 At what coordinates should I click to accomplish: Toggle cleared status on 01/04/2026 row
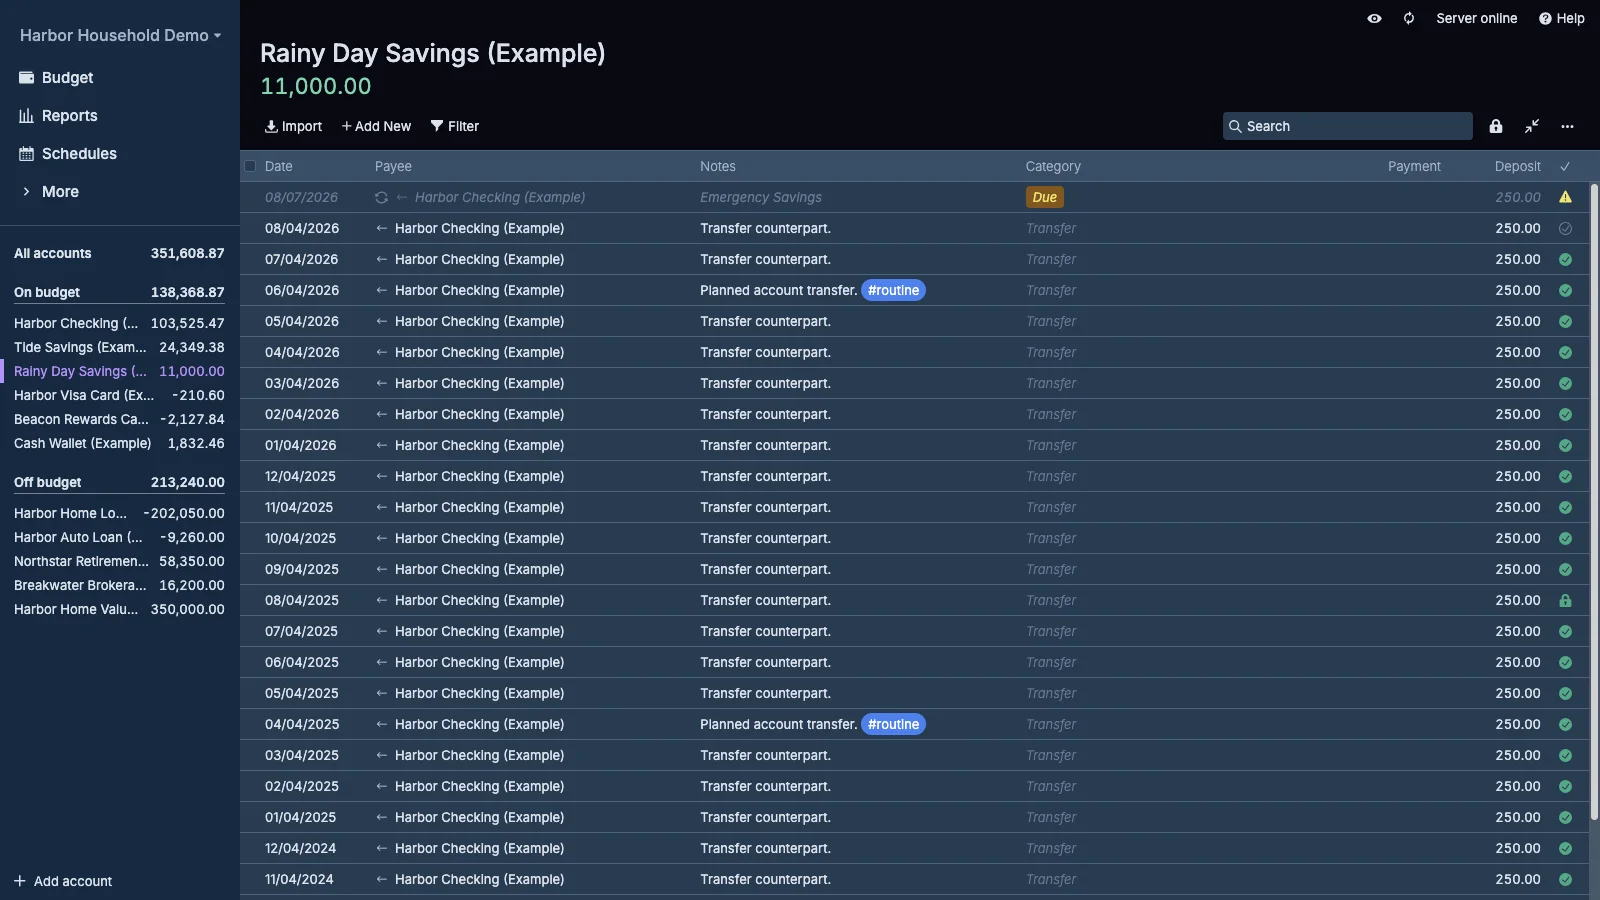(1565, 445)
